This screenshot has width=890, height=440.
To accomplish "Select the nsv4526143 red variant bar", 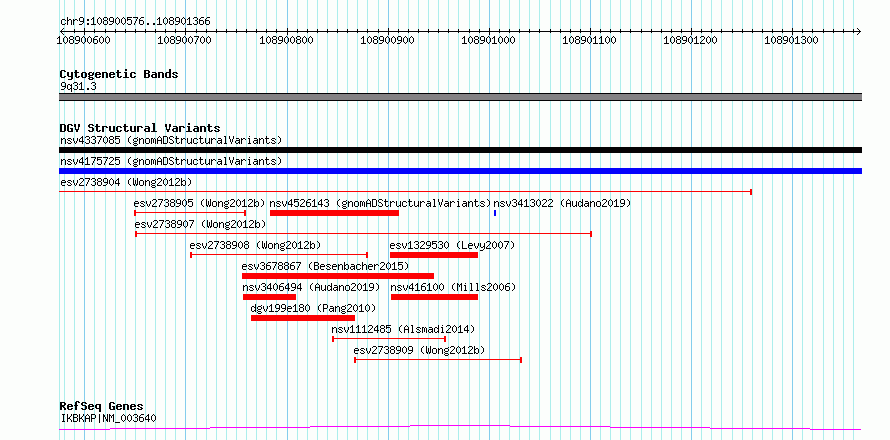I will (x=334, y=213).
